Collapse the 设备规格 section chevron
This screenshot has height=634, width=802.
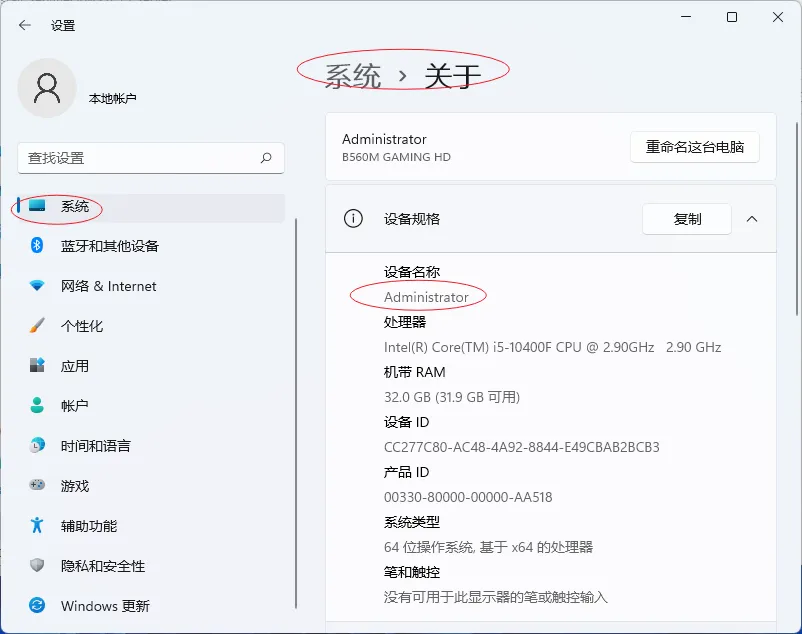(752, 219)
